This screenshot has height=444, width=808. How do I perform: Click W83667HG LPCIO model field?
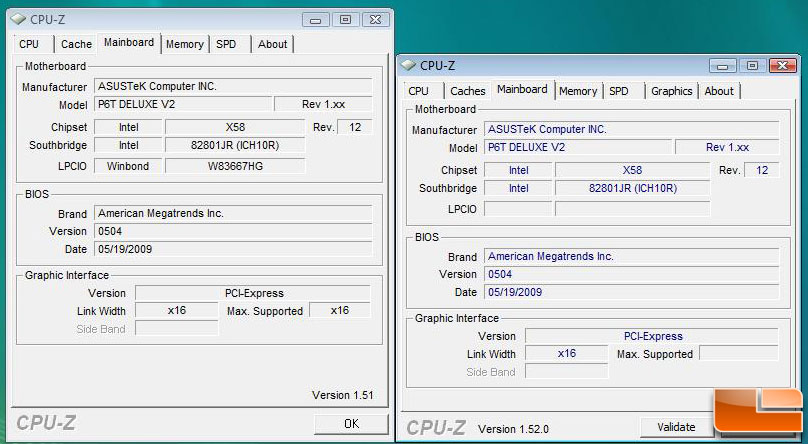click(x=235, y=166)
